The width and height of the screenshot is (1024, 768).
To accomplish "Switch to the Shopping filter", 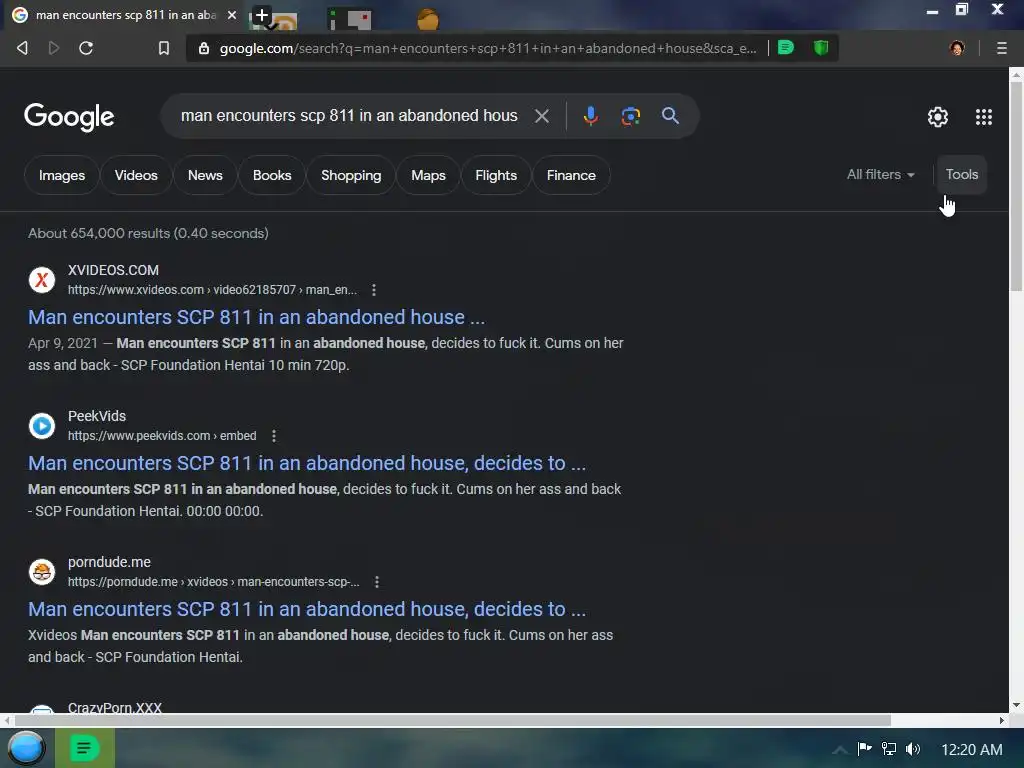I will [x=351, y=175].
